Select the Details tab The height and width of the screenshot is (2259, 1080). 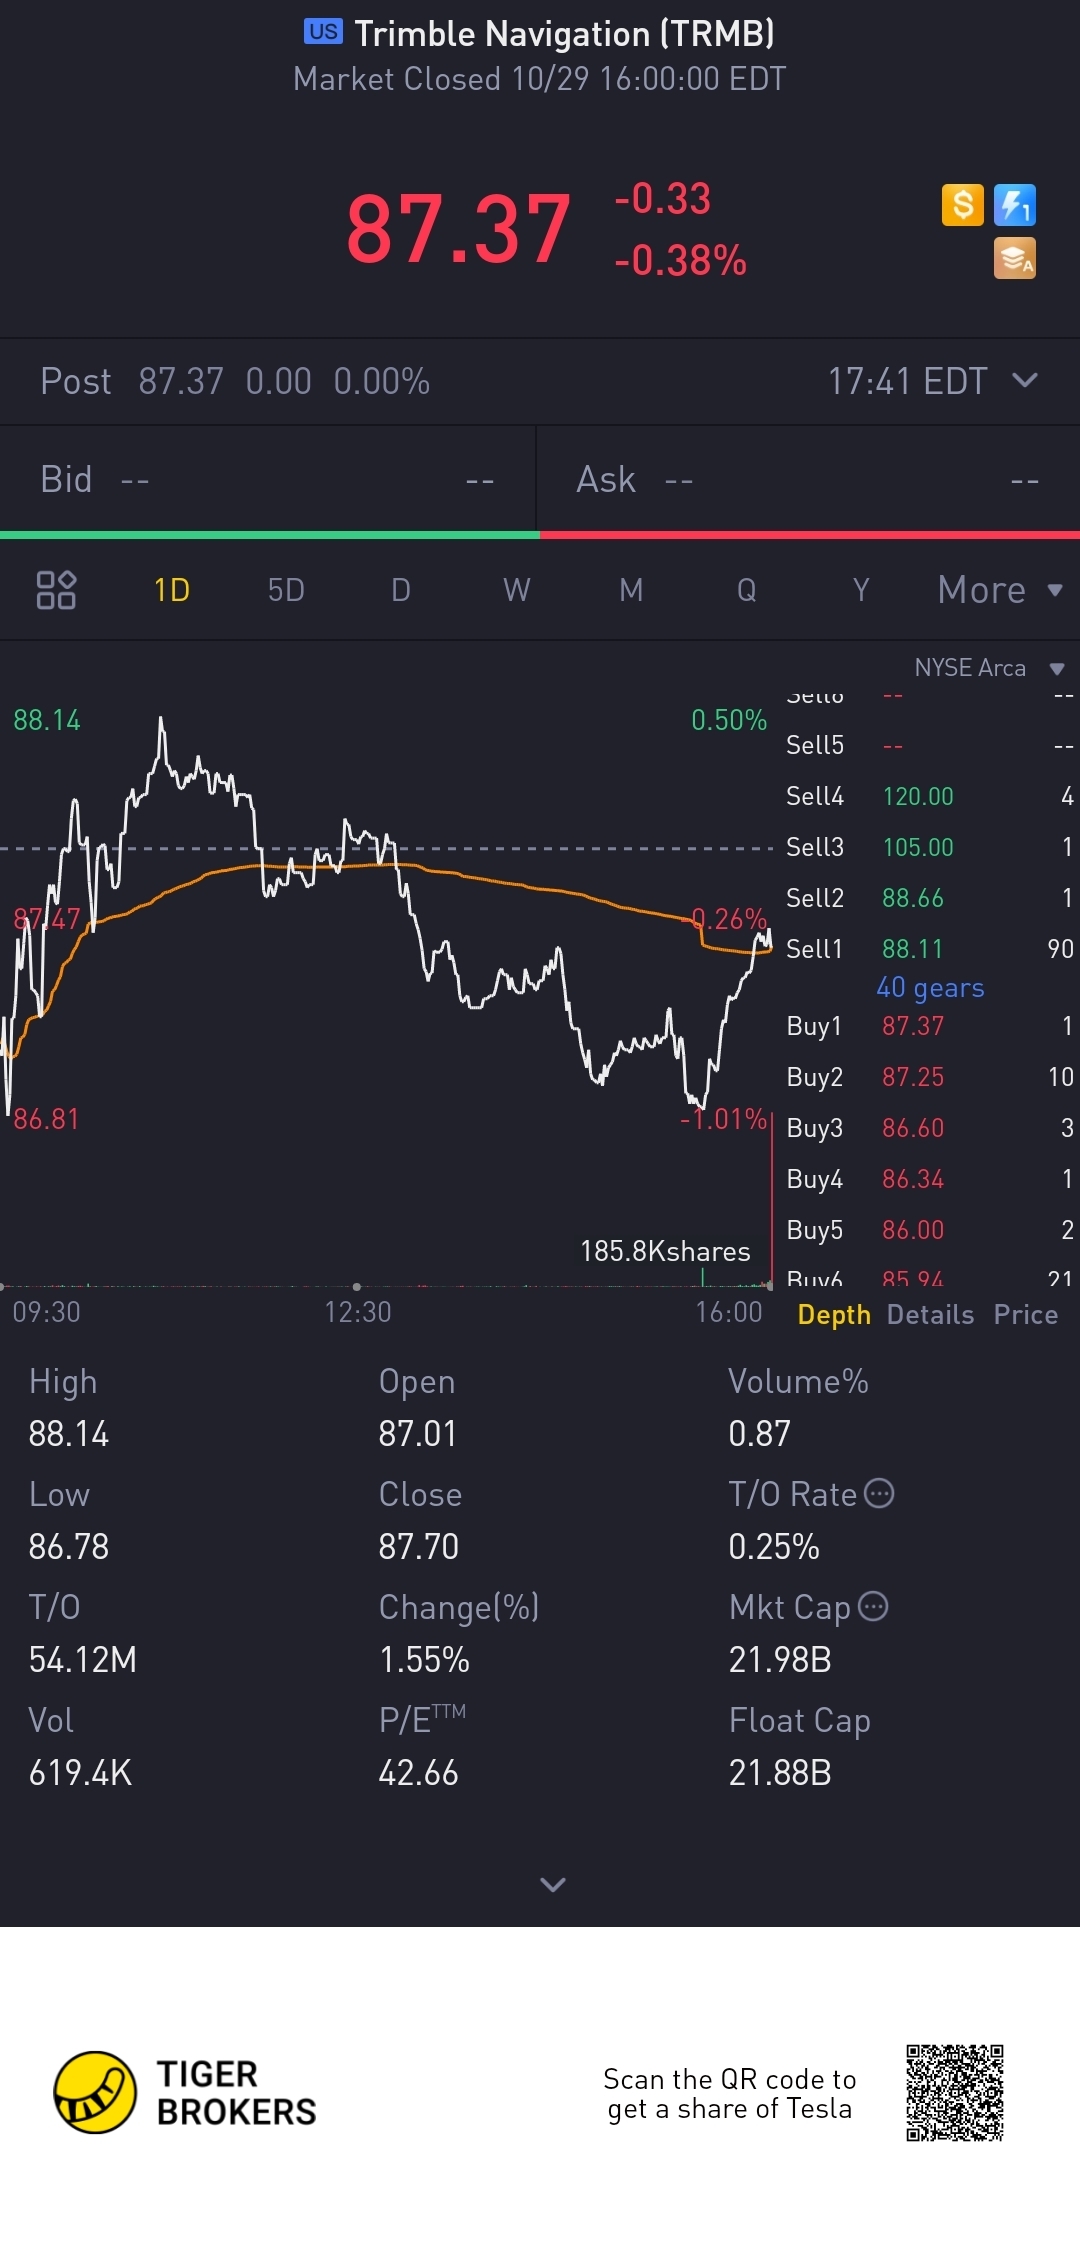(930, 1314)
